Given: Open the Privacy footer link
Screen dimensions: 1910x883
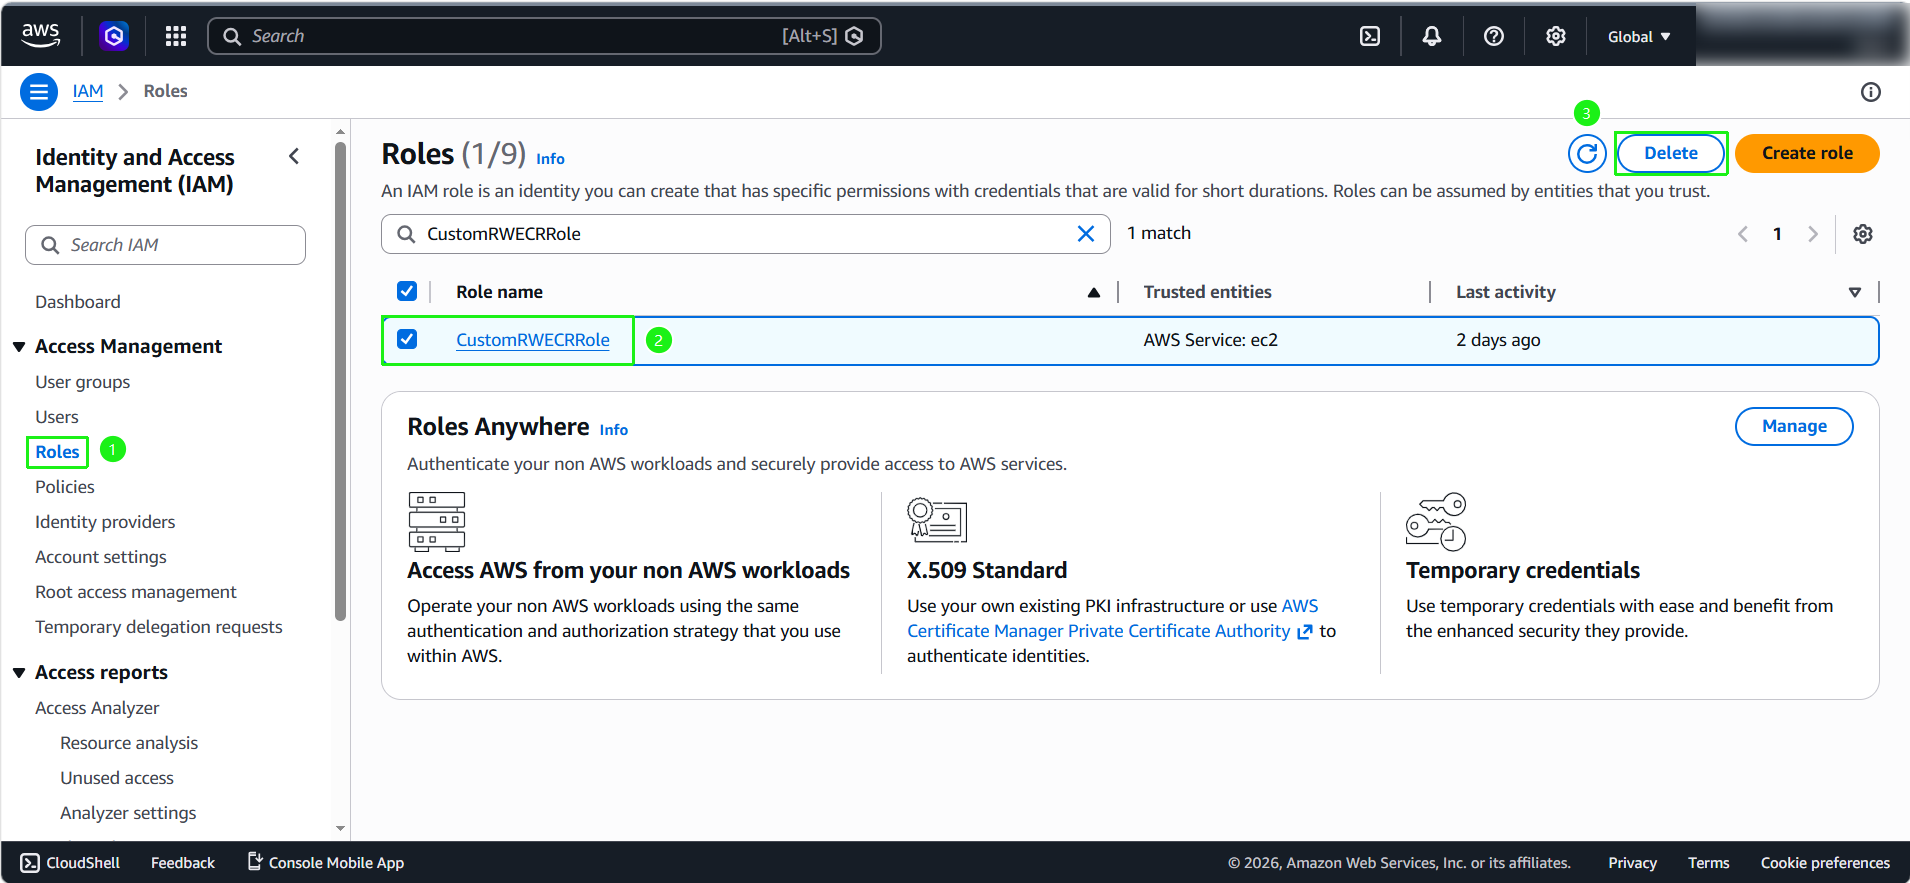Looking at the screenshot, I should click(1632, 863).
